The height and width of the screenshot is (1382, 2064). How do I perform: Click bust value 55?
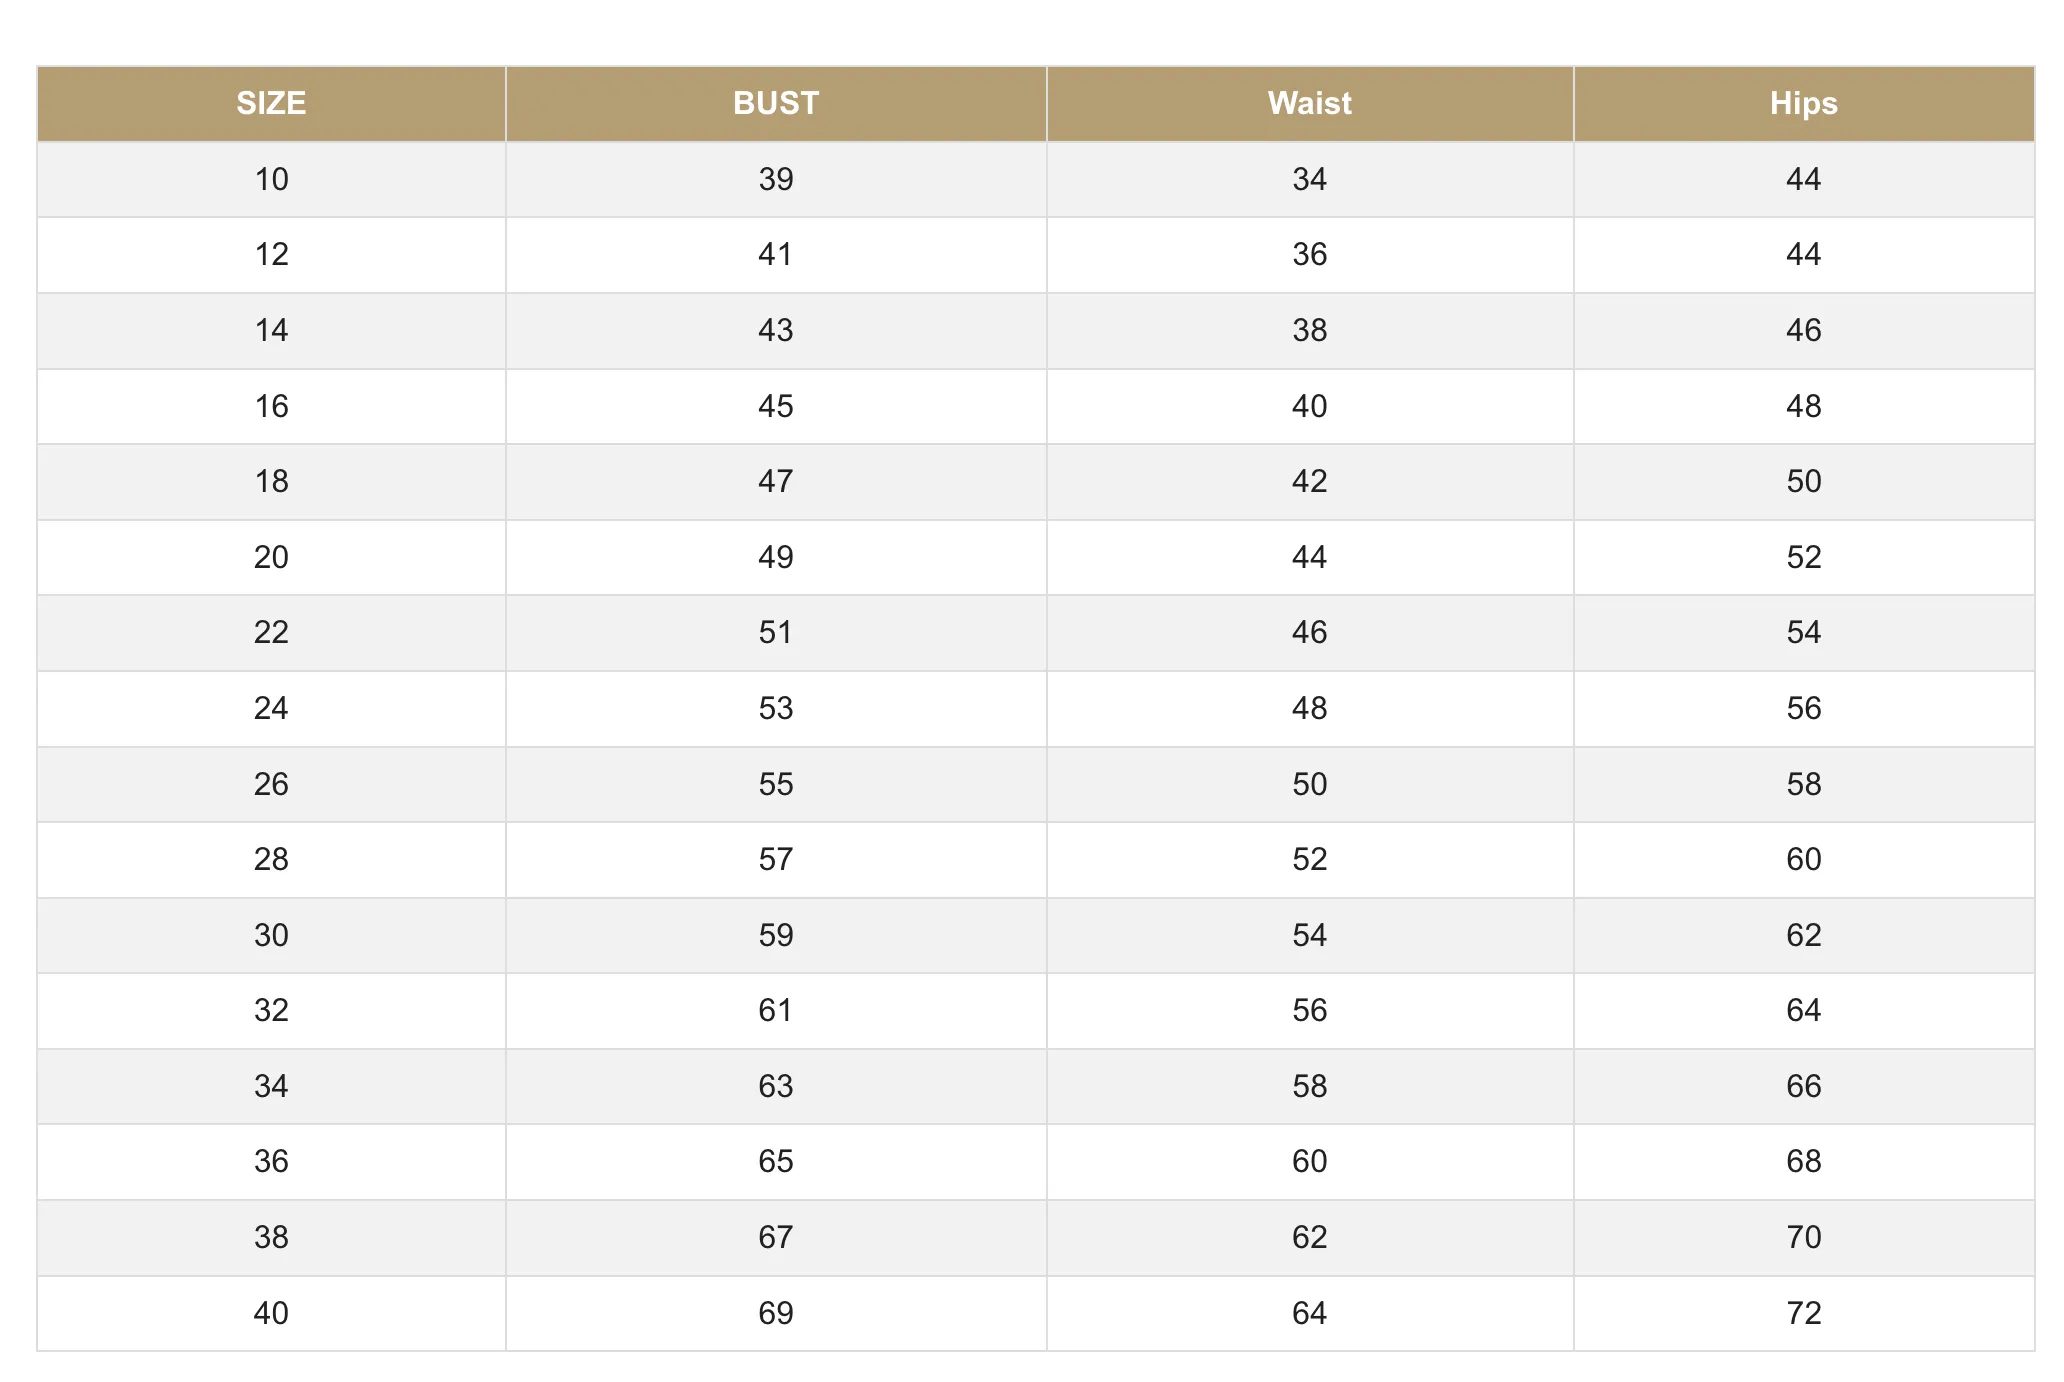click(776, 784)
